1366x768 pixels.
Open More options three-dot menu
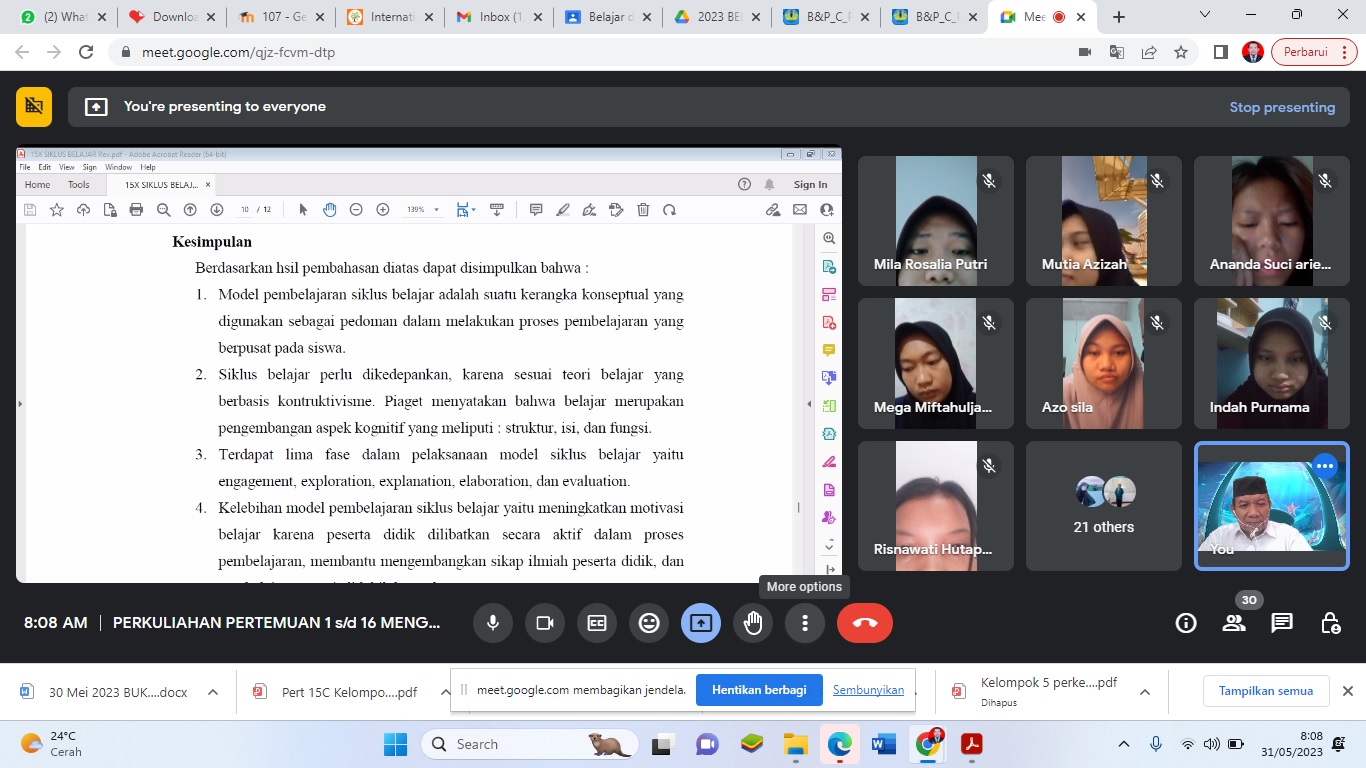(805, 623)
